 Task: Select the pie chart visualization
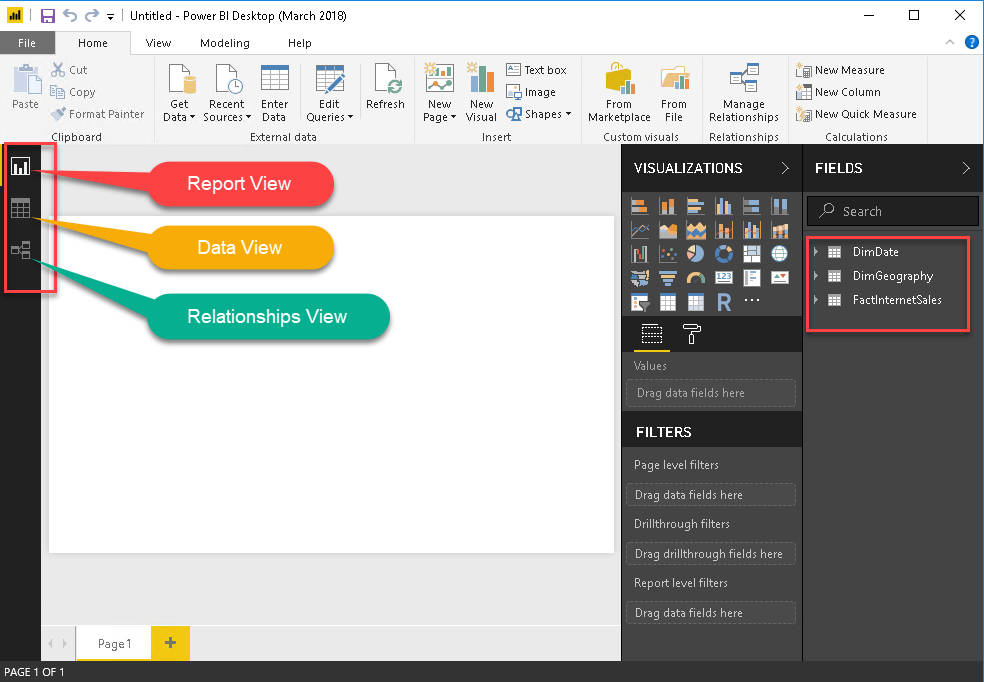[696, 254]
